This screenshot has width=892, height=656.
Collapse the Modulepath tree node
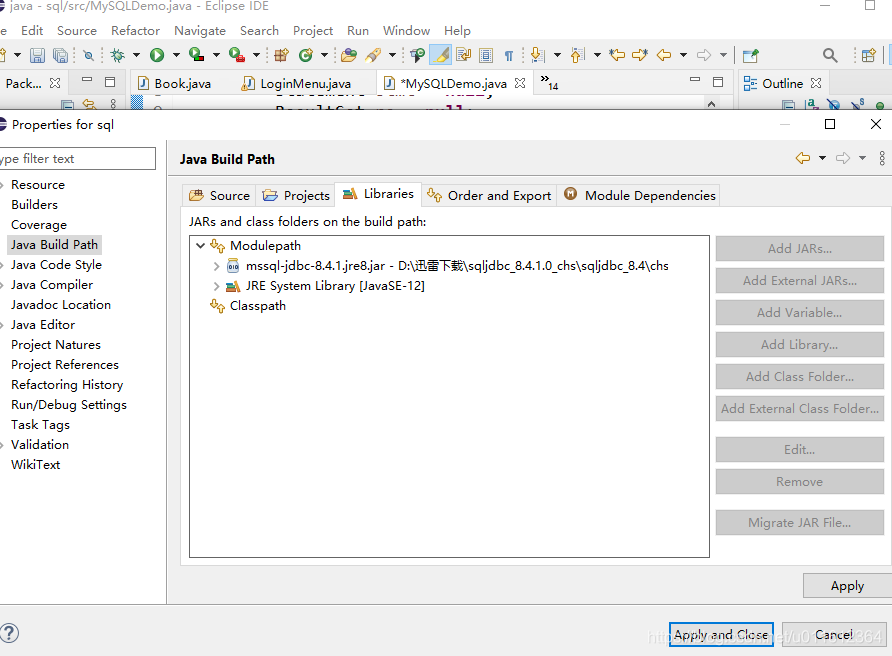tap(200, 246)
